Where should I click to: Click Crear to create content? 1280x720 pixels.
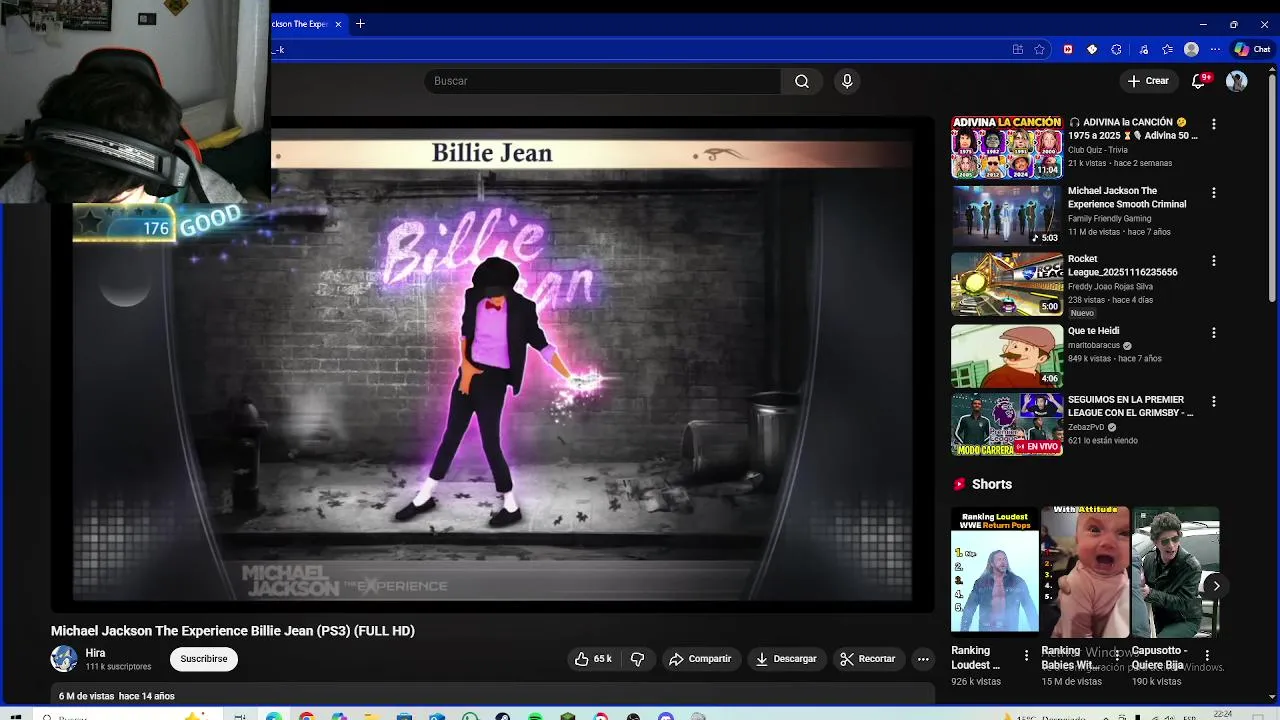[1147, 81]
